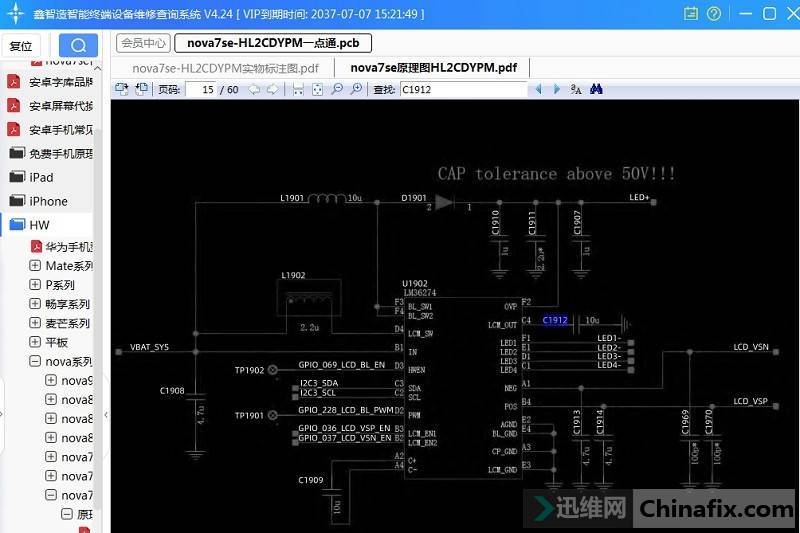Open the help question mark icon

click(x=713, y=14)
